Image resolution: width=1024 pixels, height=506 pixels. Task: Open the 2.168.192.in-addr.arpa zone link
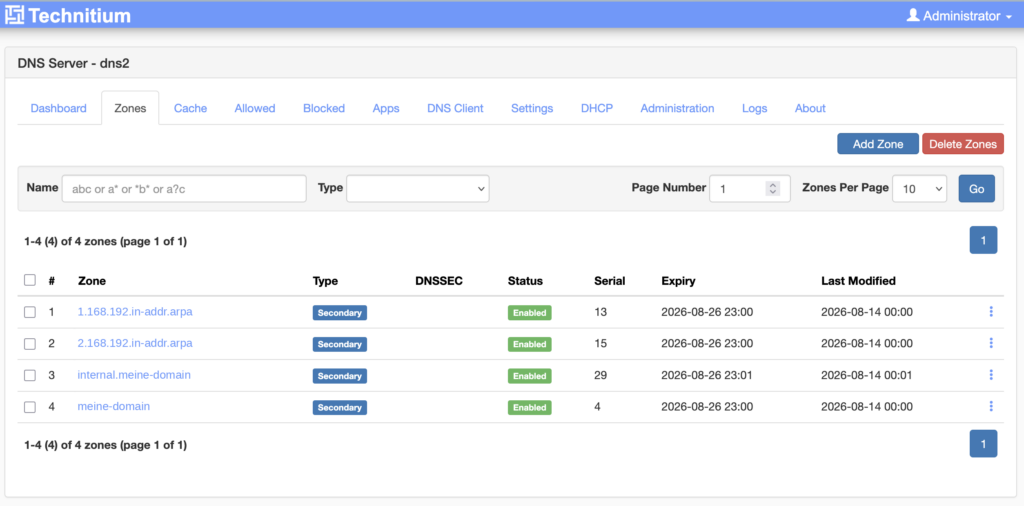[x=135, y=343]
